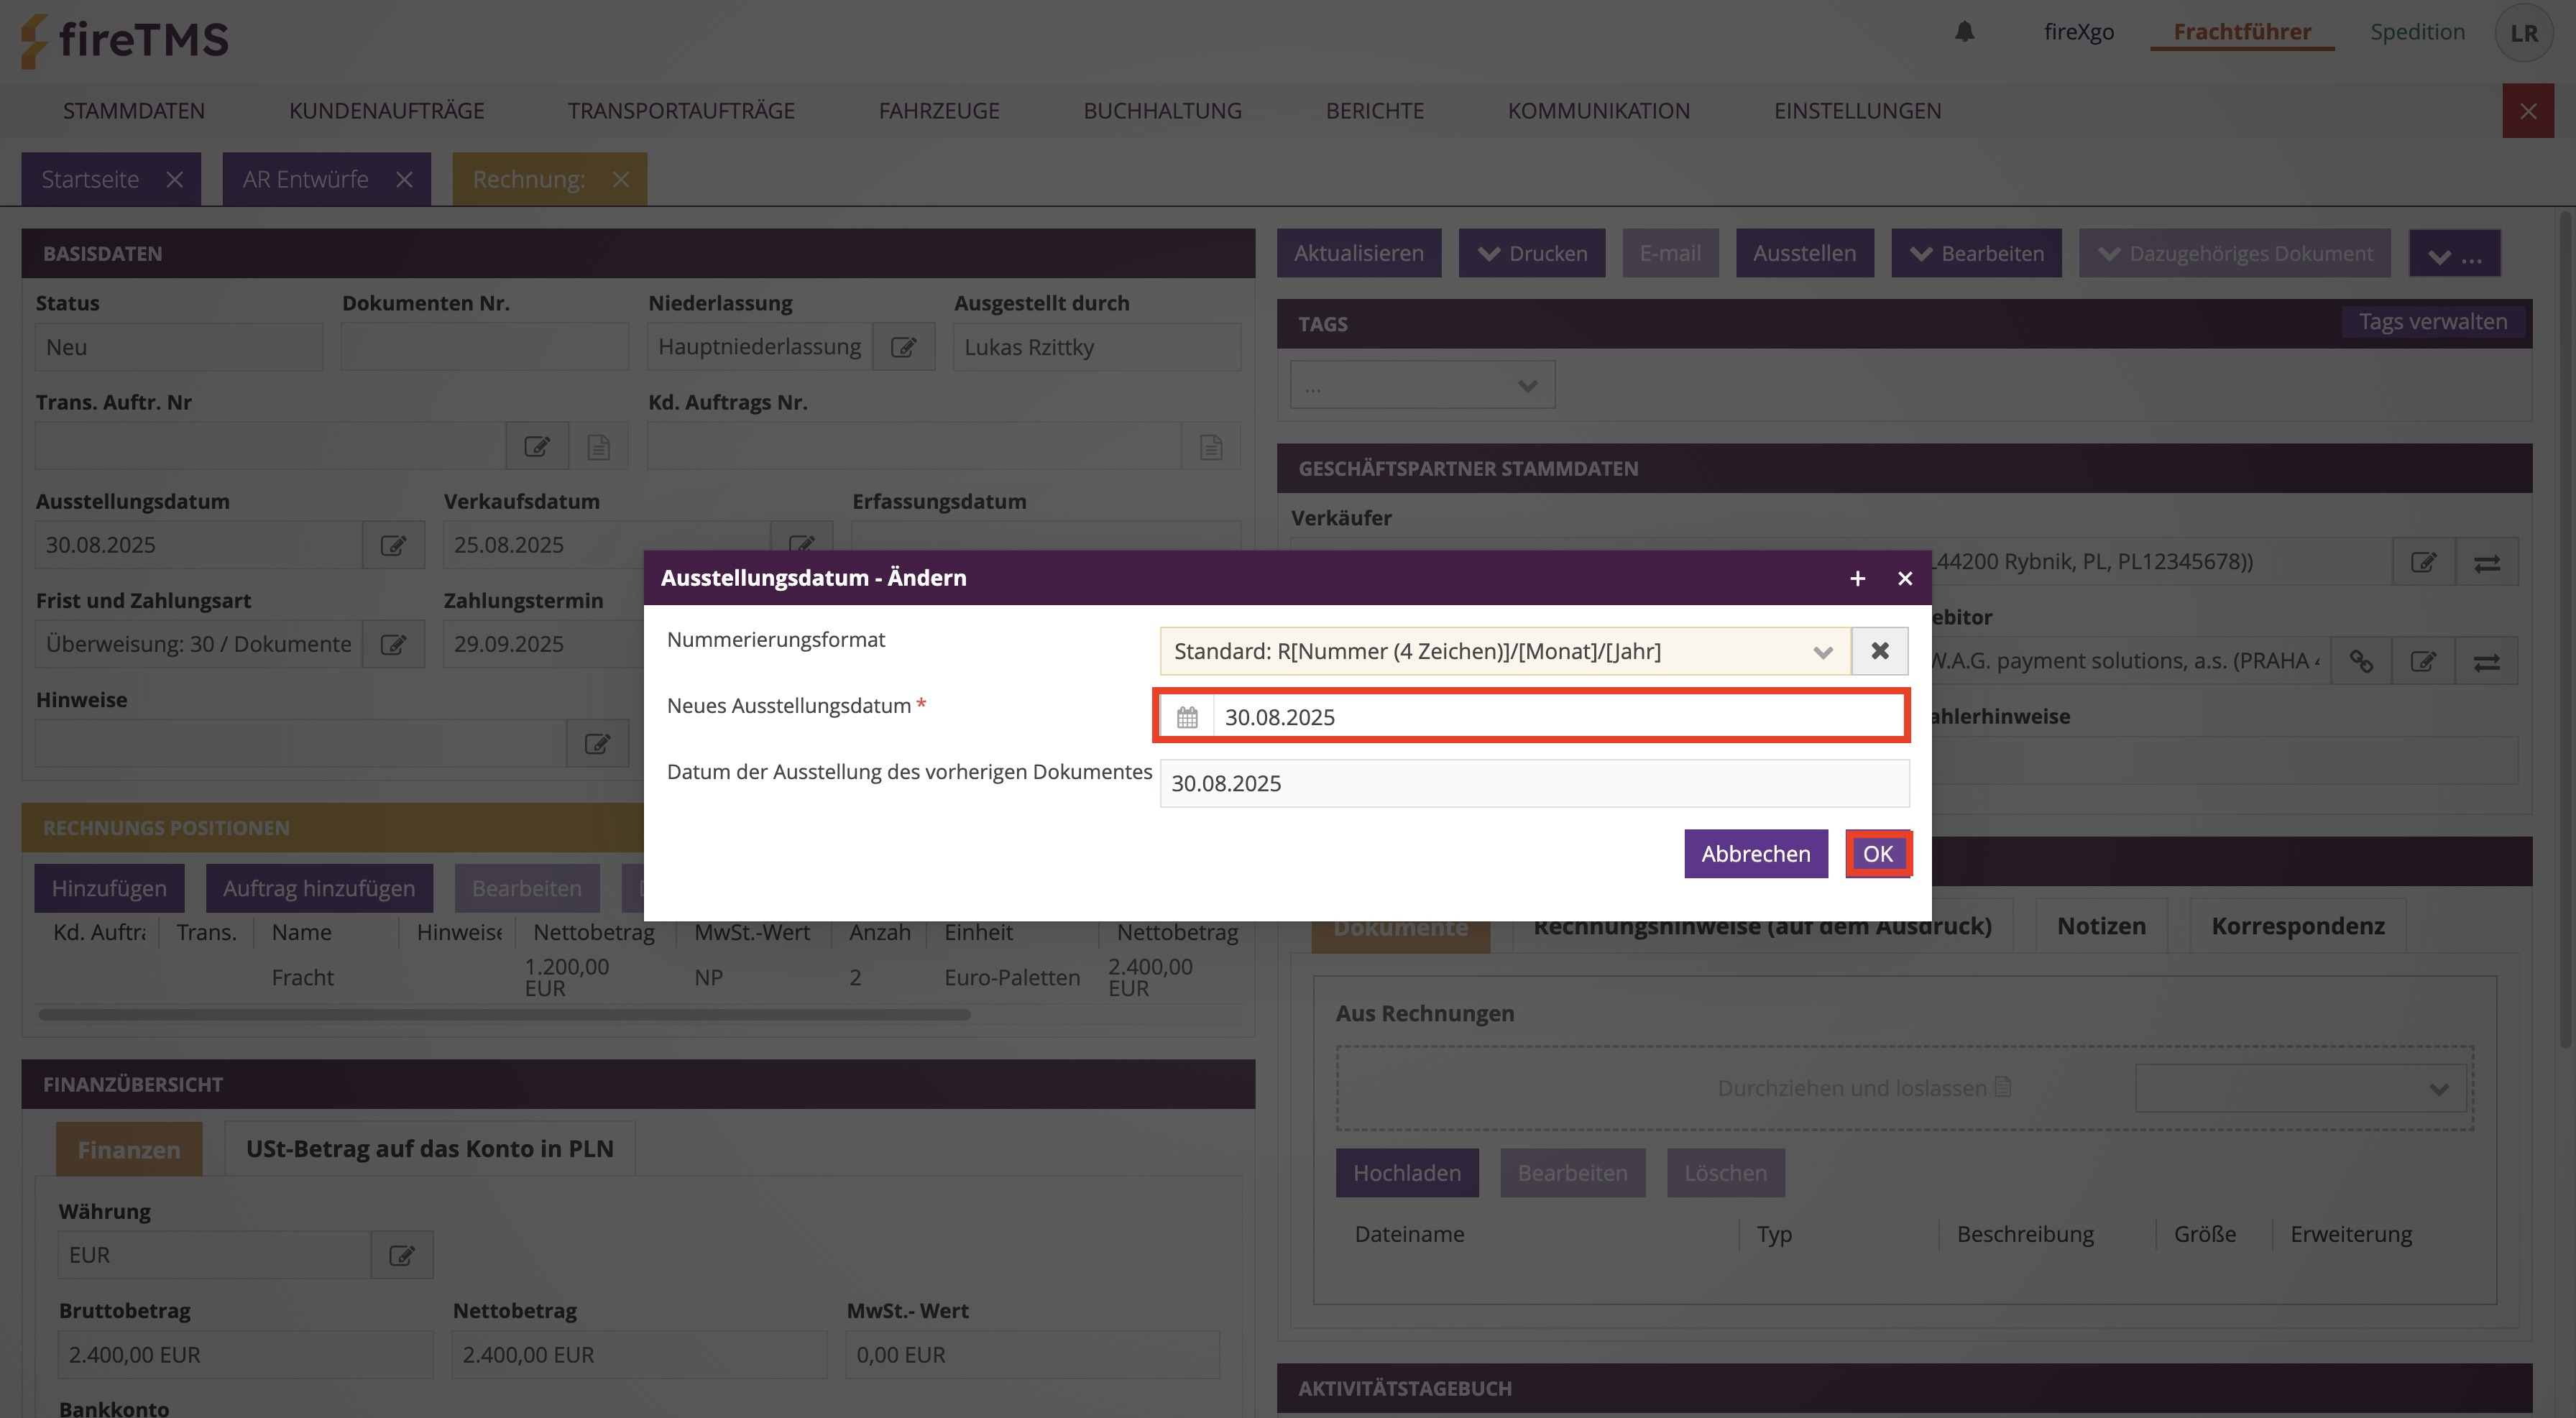This screenshot has width=2576, height=1418.
Task: Click the document icon next to Trans. Auftr. Nr
Action: click(x=598, y=446)
